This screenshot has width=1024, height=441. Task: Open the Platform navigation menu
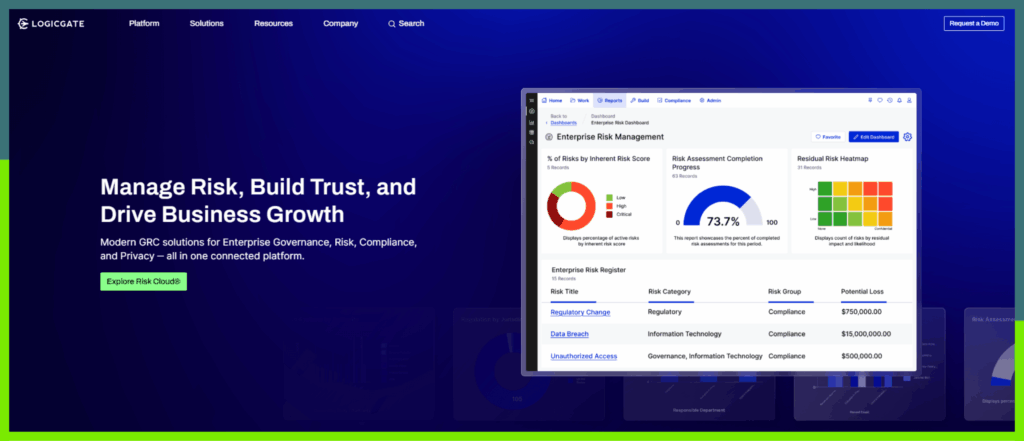(x=144, y=24)
